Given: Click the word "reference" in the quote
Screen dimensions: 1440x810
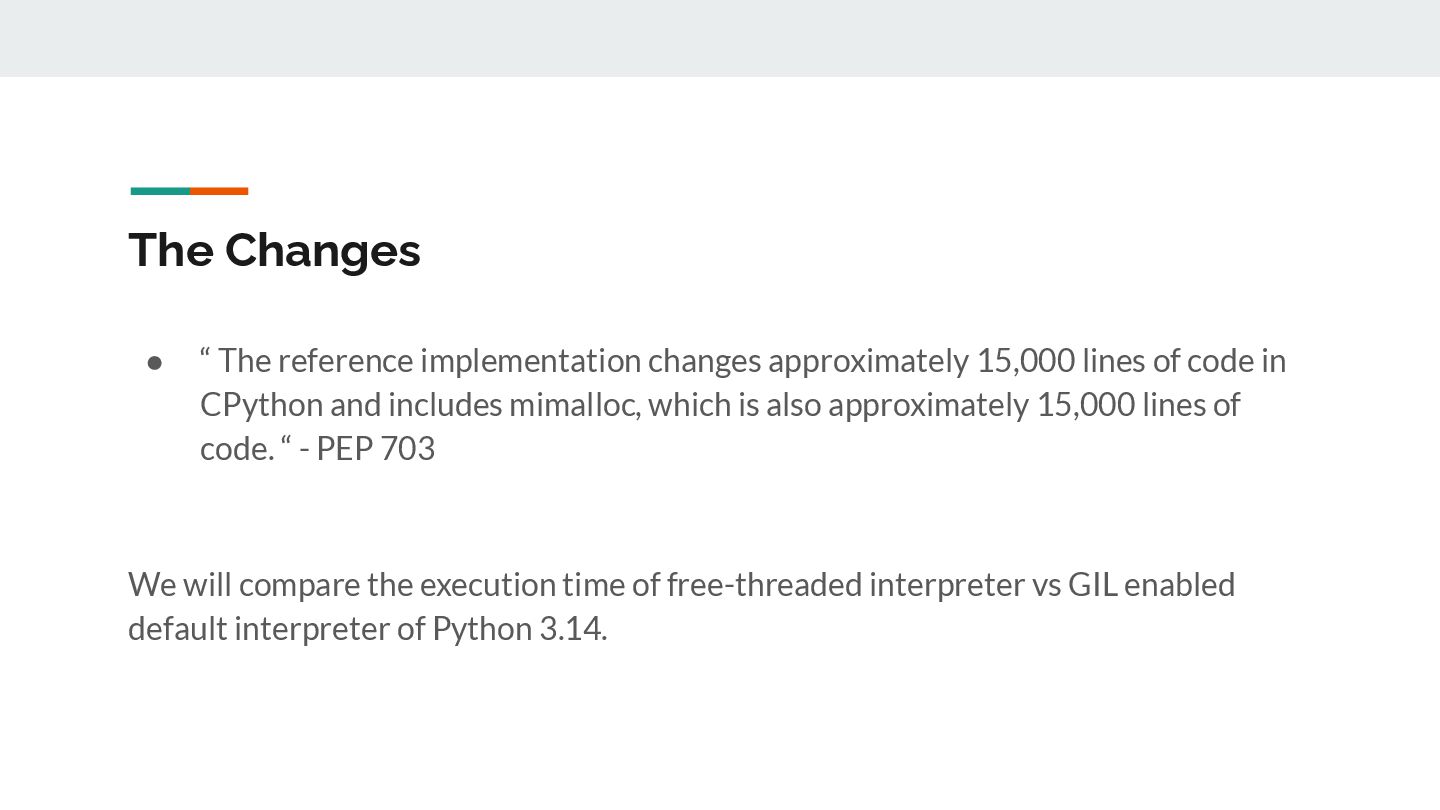Looking at the screenshot, I should pos(345,360).
